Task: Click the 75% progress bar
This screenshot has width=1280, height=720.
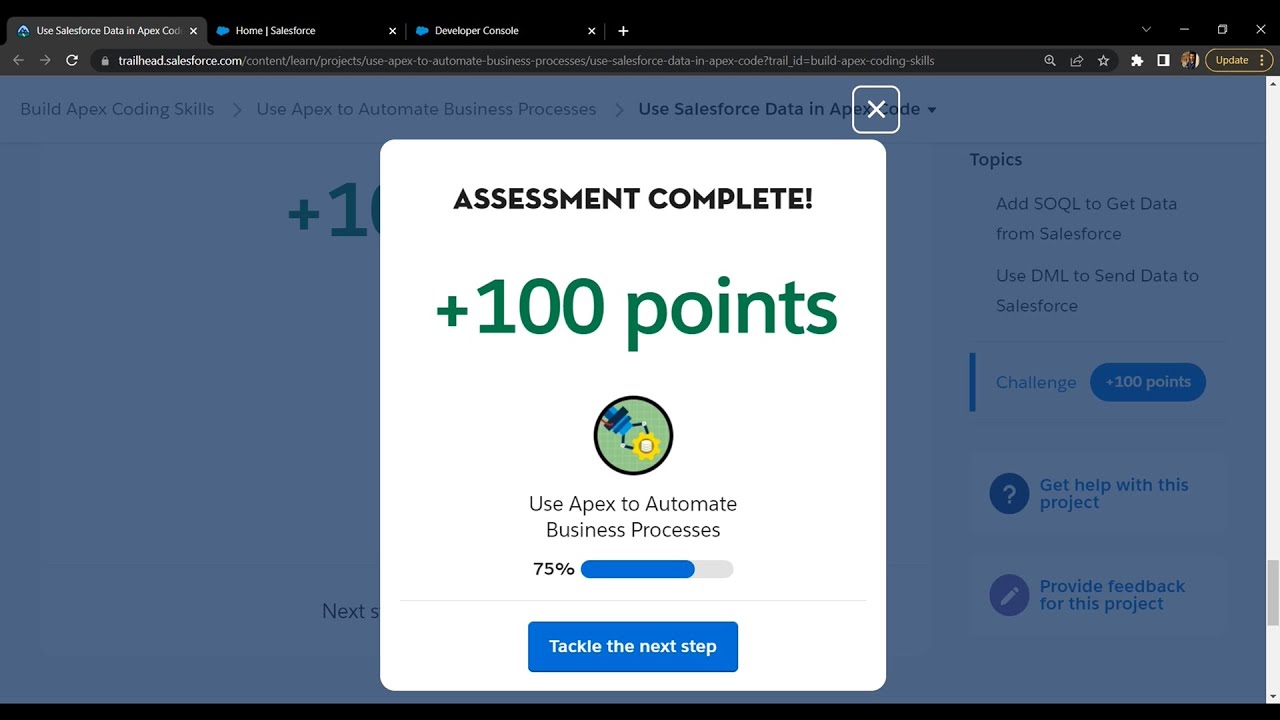Action: click(x=657, y=569)
